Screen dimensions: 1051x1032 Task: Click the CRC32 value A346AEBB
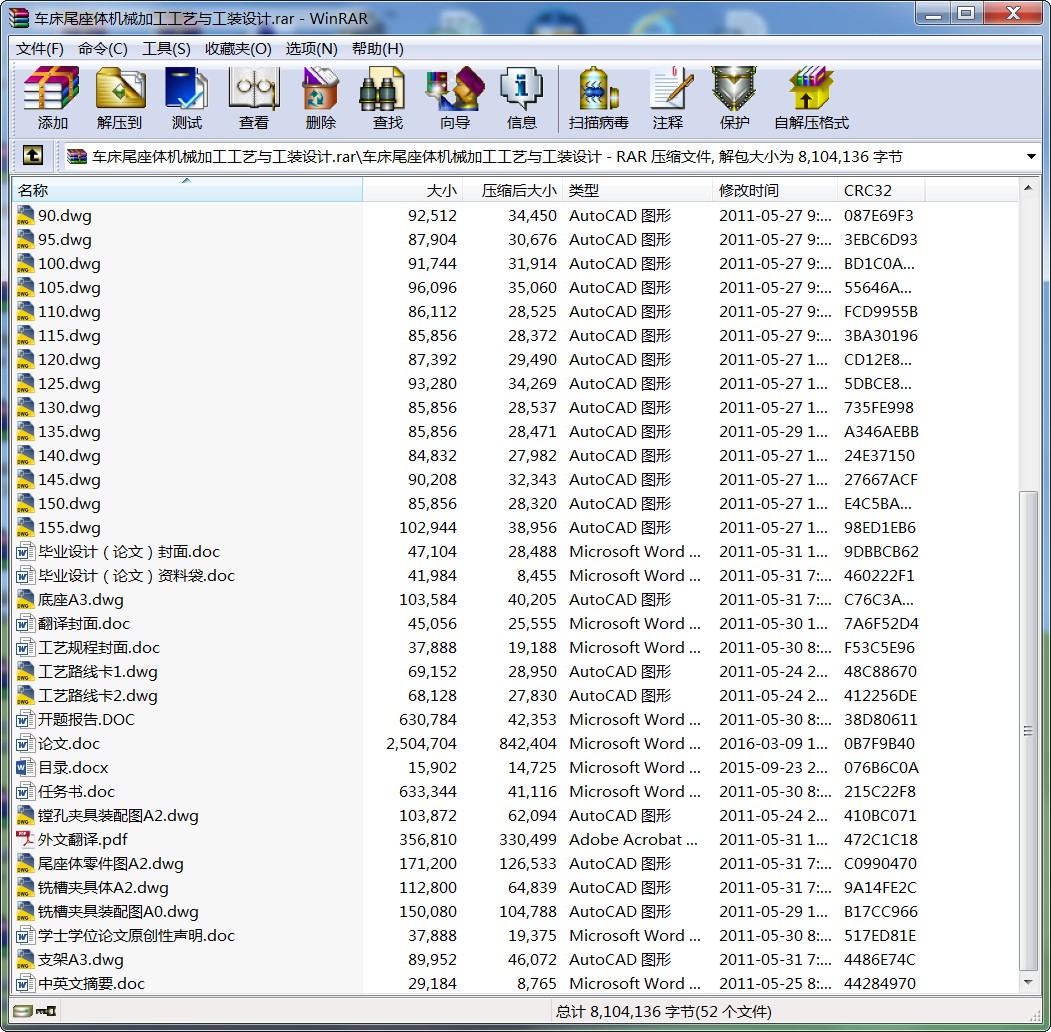click(x=881, y=432)
